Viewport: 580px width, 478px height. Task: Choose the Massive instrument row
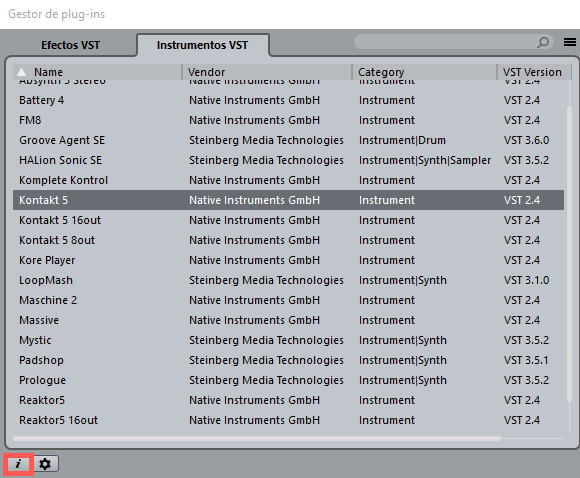pos(289,320)
